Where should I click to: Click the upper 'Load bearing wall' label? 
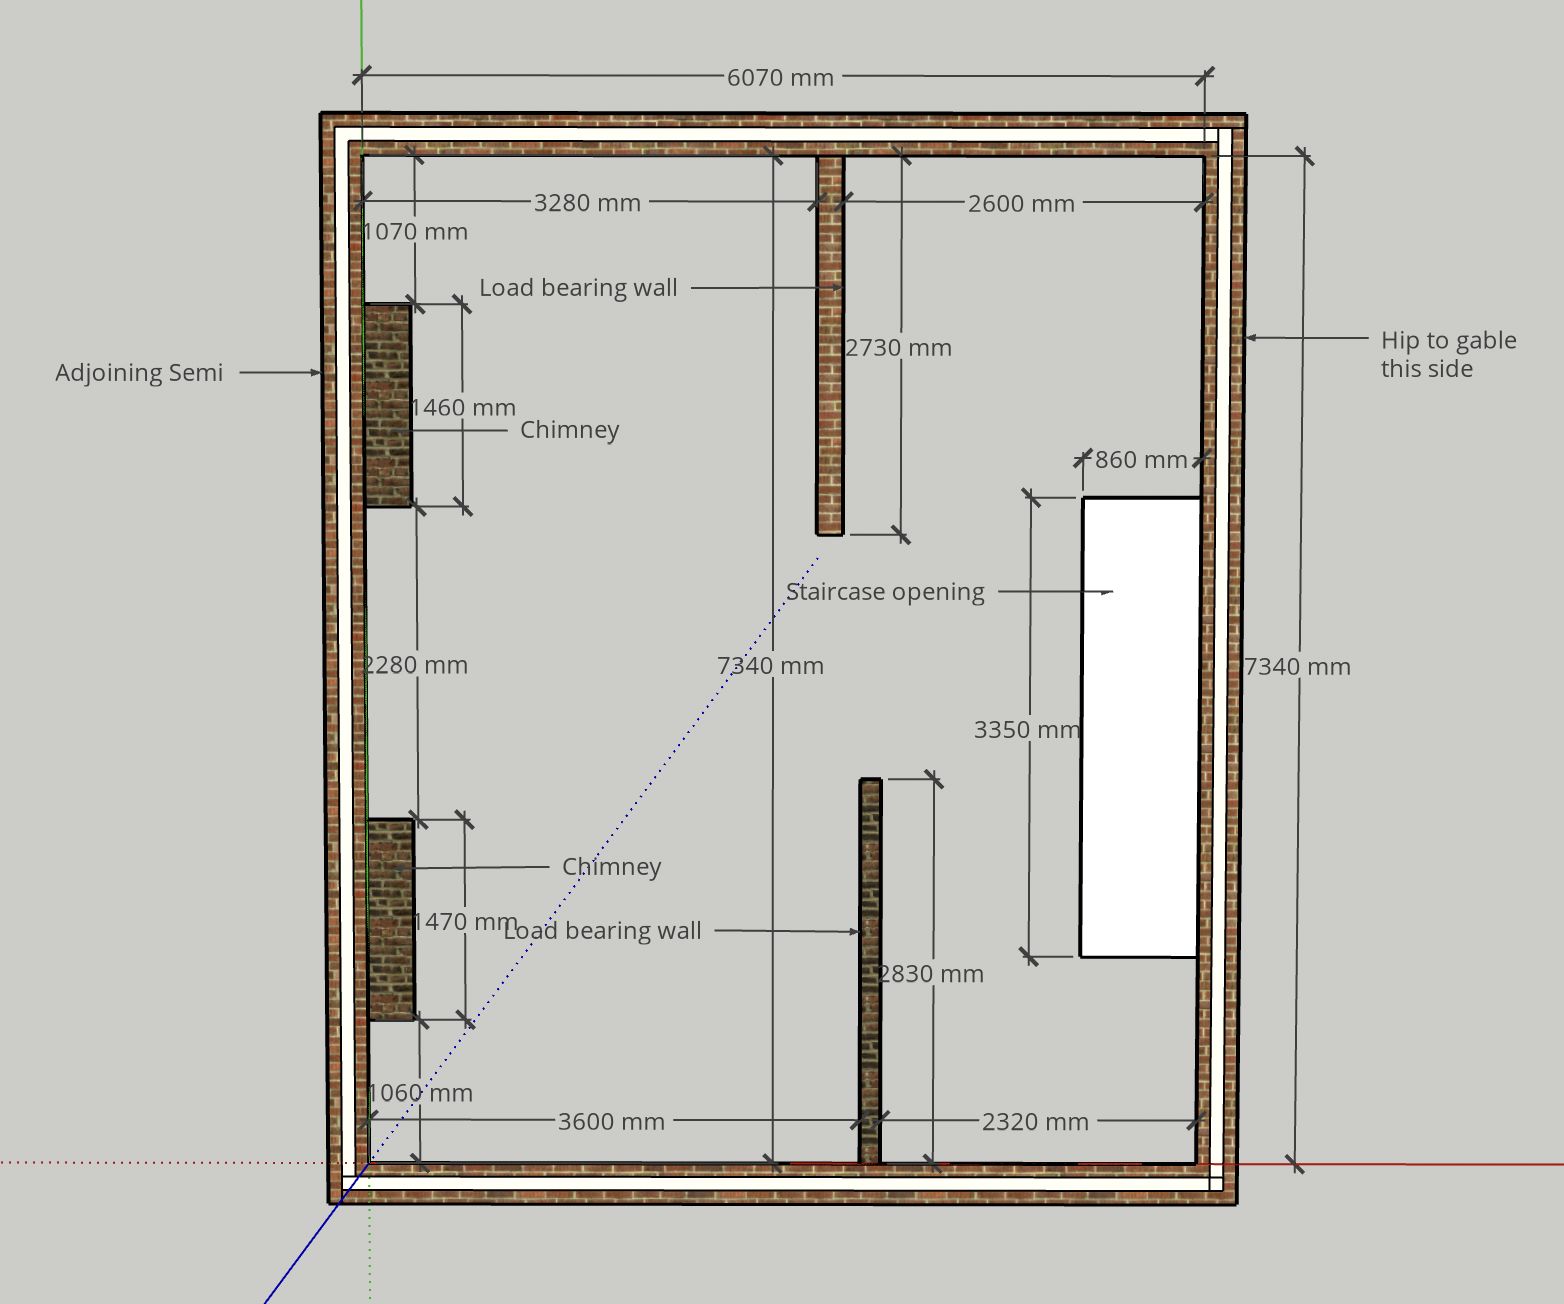tap(578, 287)
